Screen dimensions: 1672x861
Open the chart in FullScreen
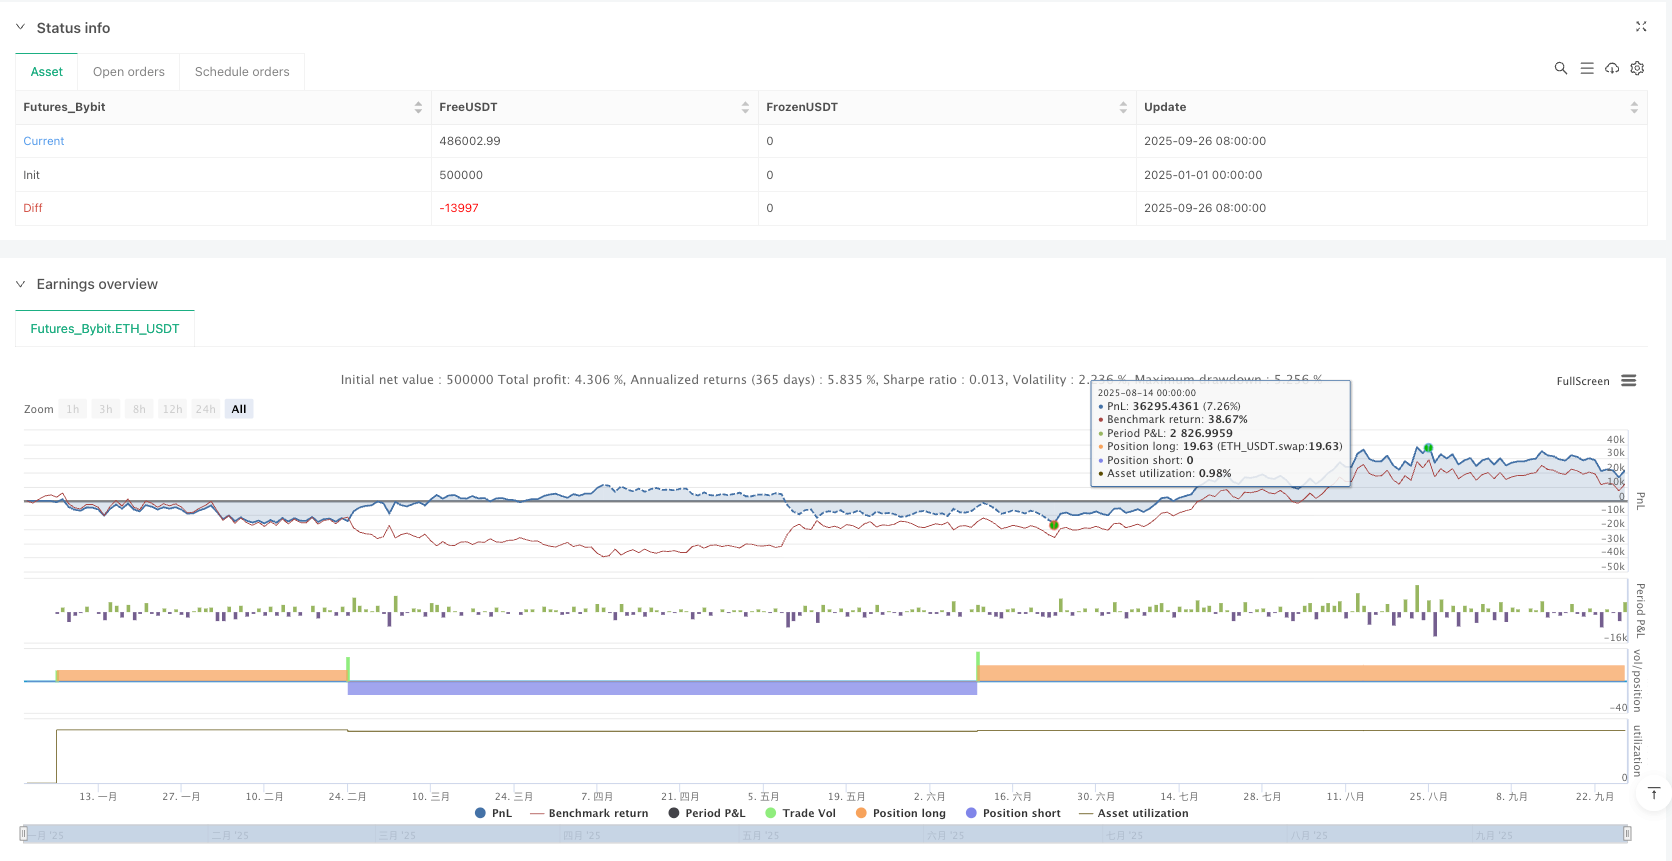point(1582,381)
